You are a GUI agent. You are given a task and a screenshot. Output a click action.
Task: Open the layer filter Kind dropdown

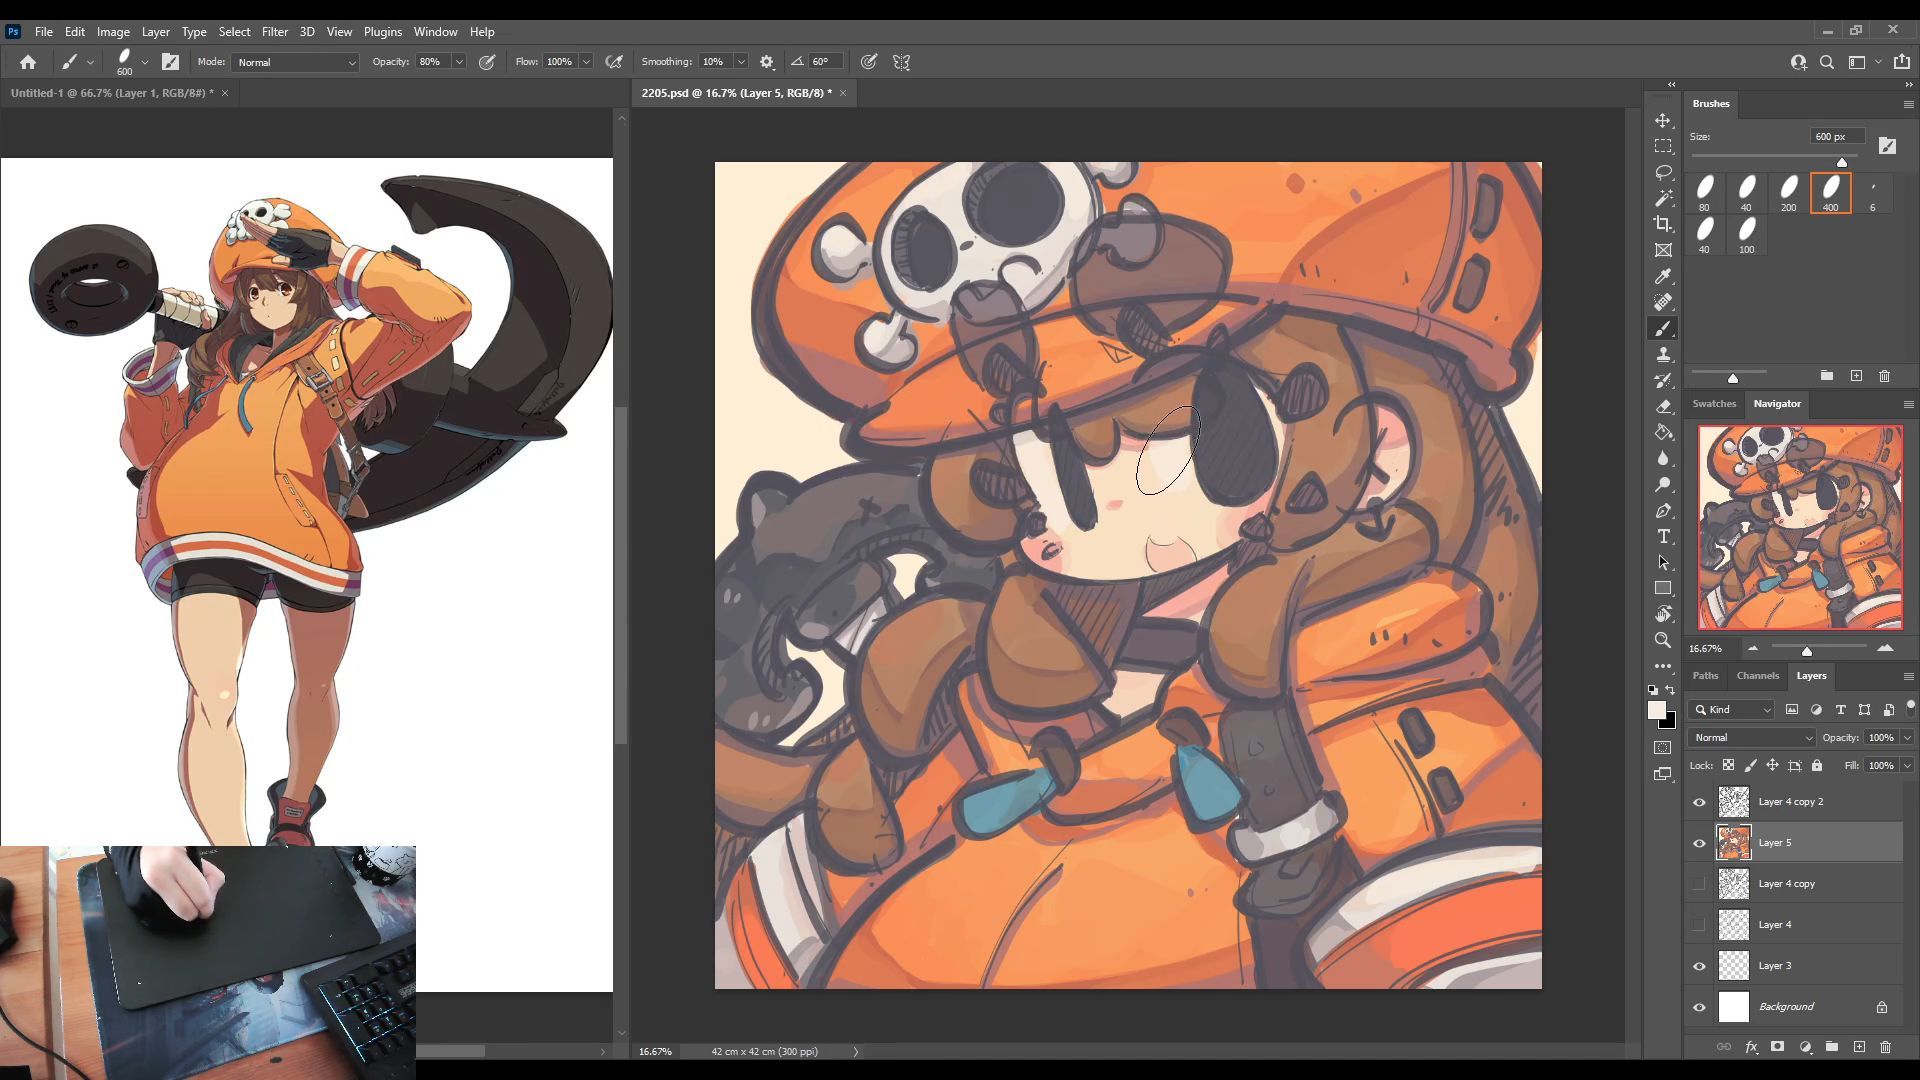(1732, 710)
